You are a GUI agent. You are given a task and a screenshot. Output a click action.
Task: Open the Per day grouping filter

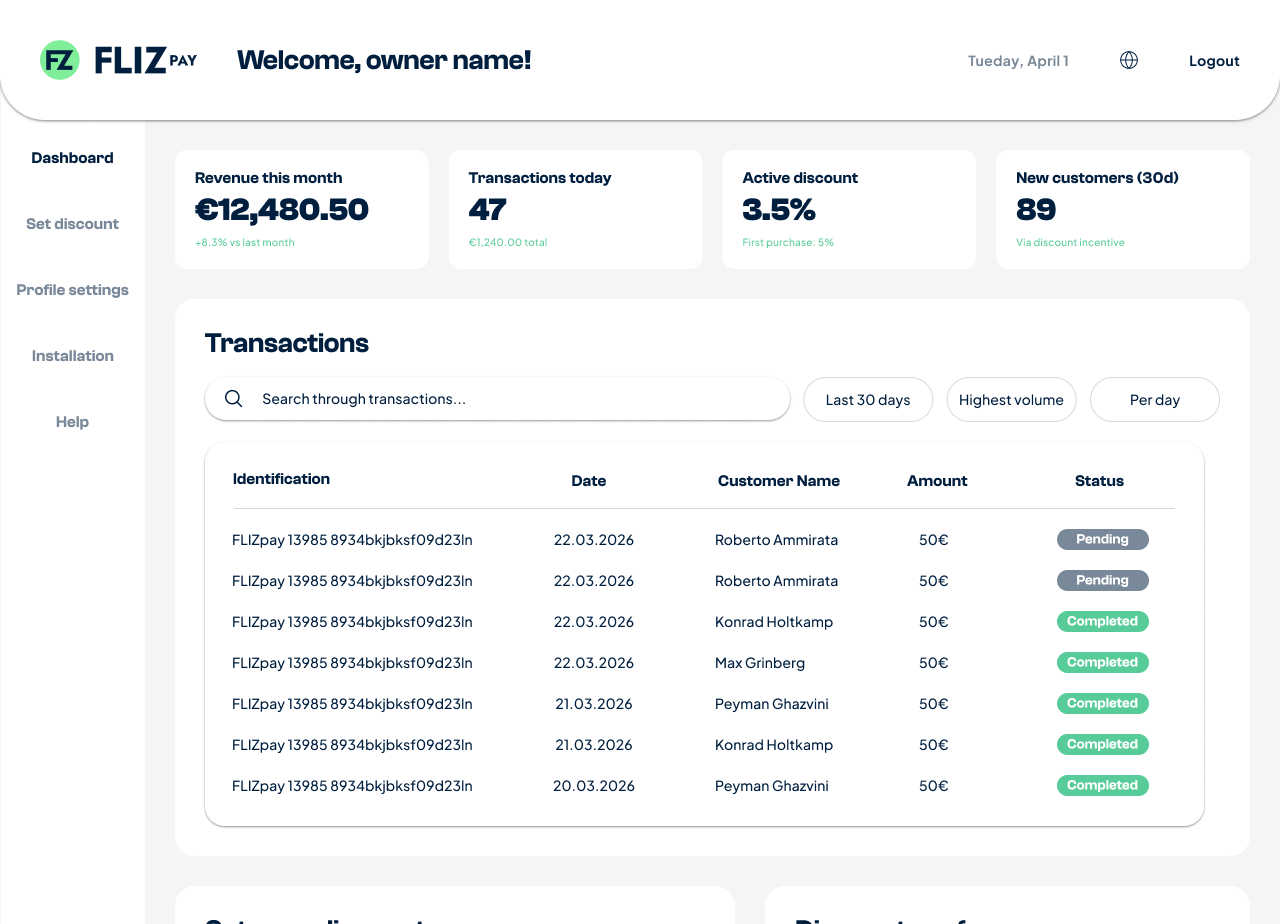pyautogui.click(x=1155, y=400)
